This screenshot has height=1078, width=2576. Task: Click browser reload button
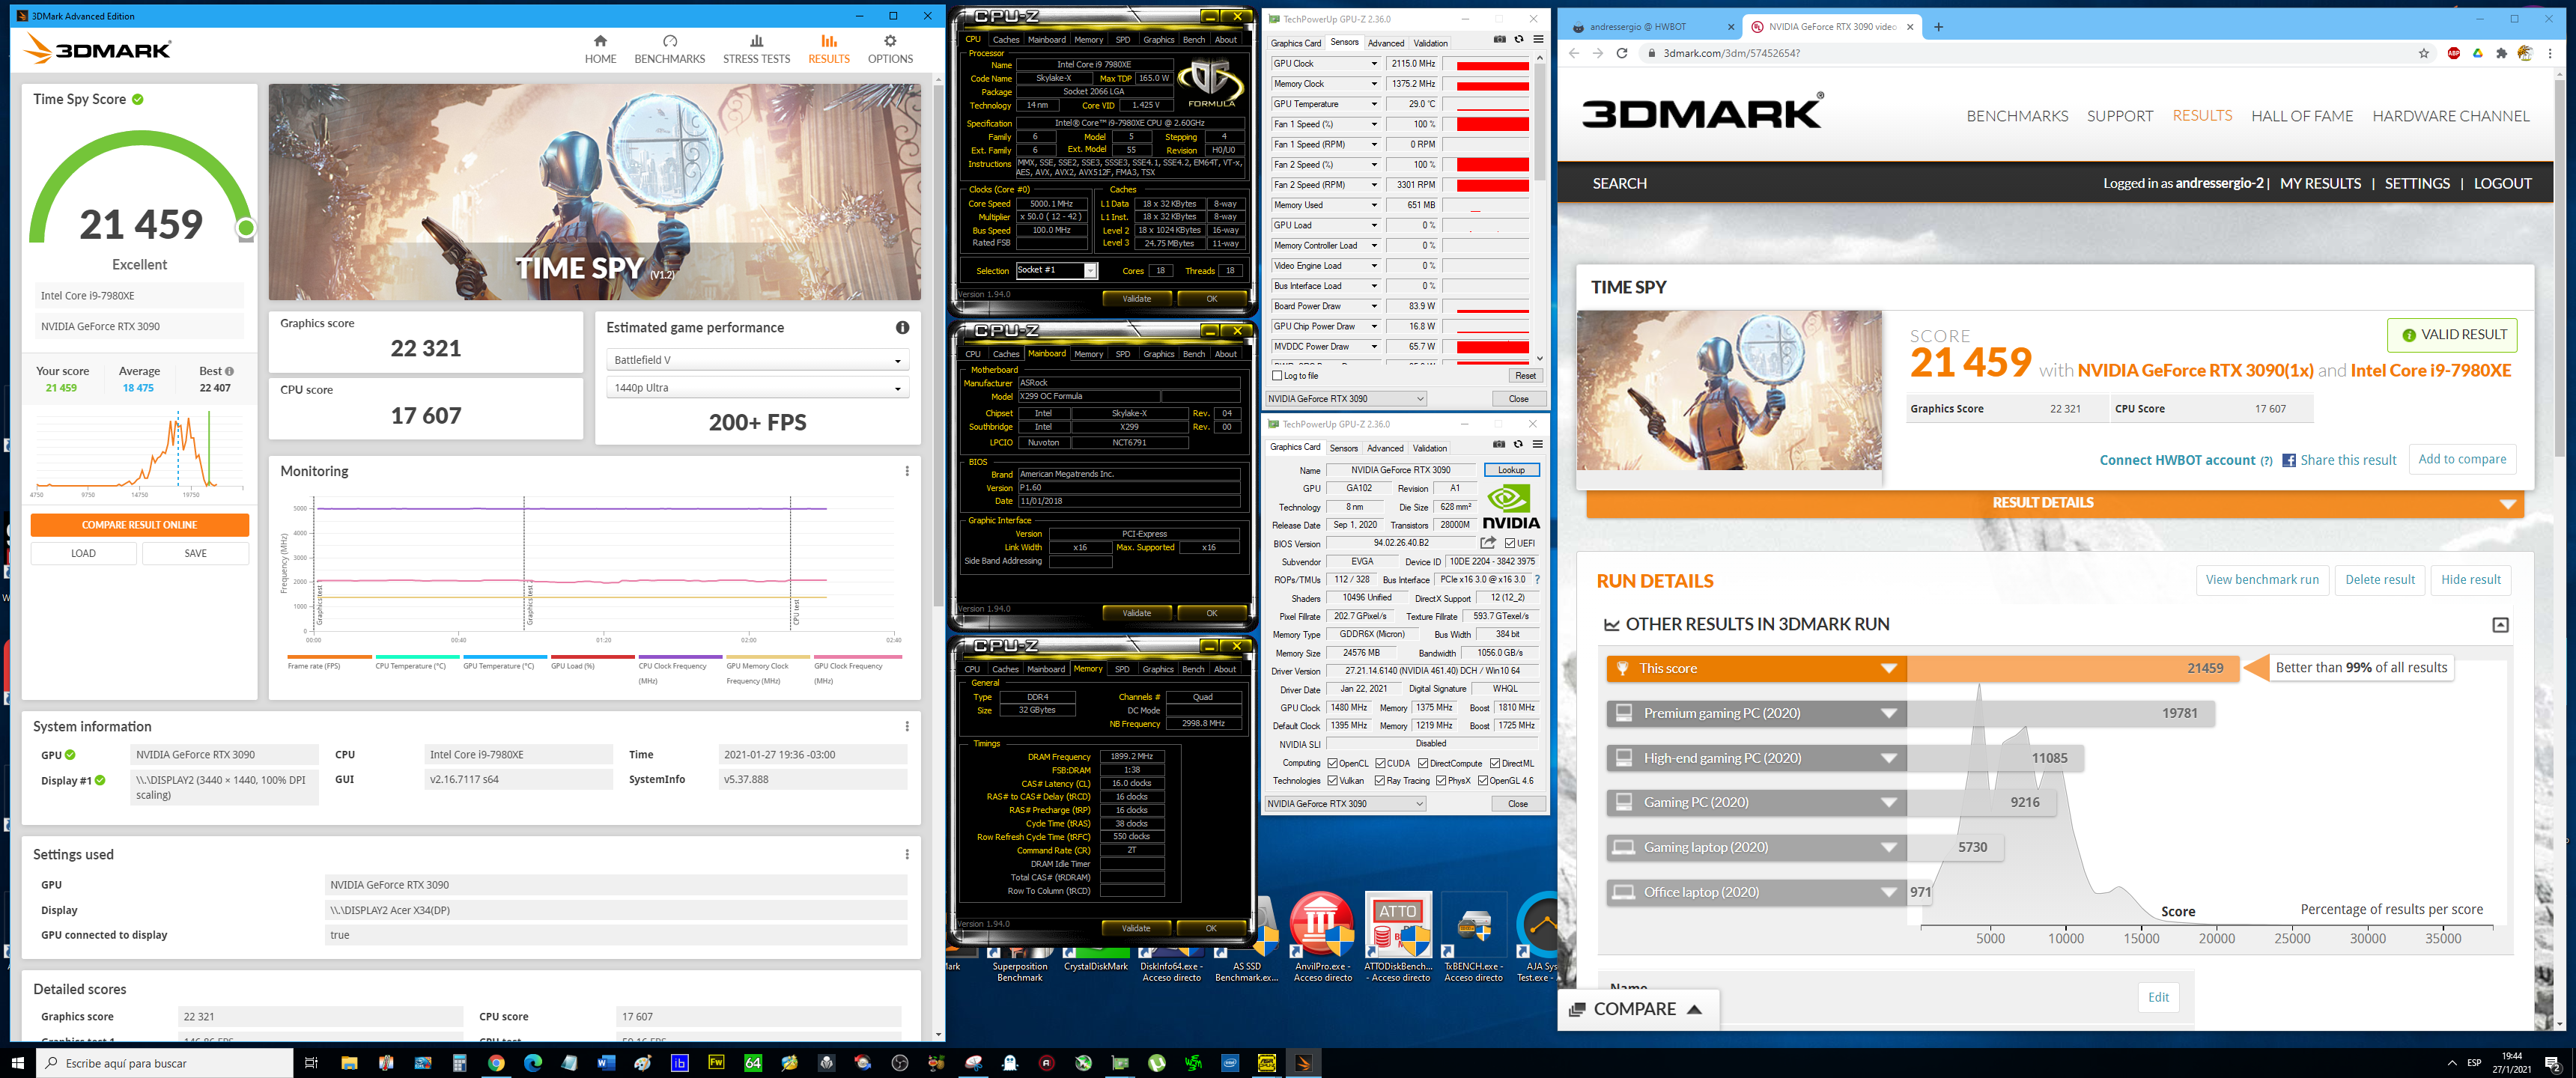[x=1622, y=53]
